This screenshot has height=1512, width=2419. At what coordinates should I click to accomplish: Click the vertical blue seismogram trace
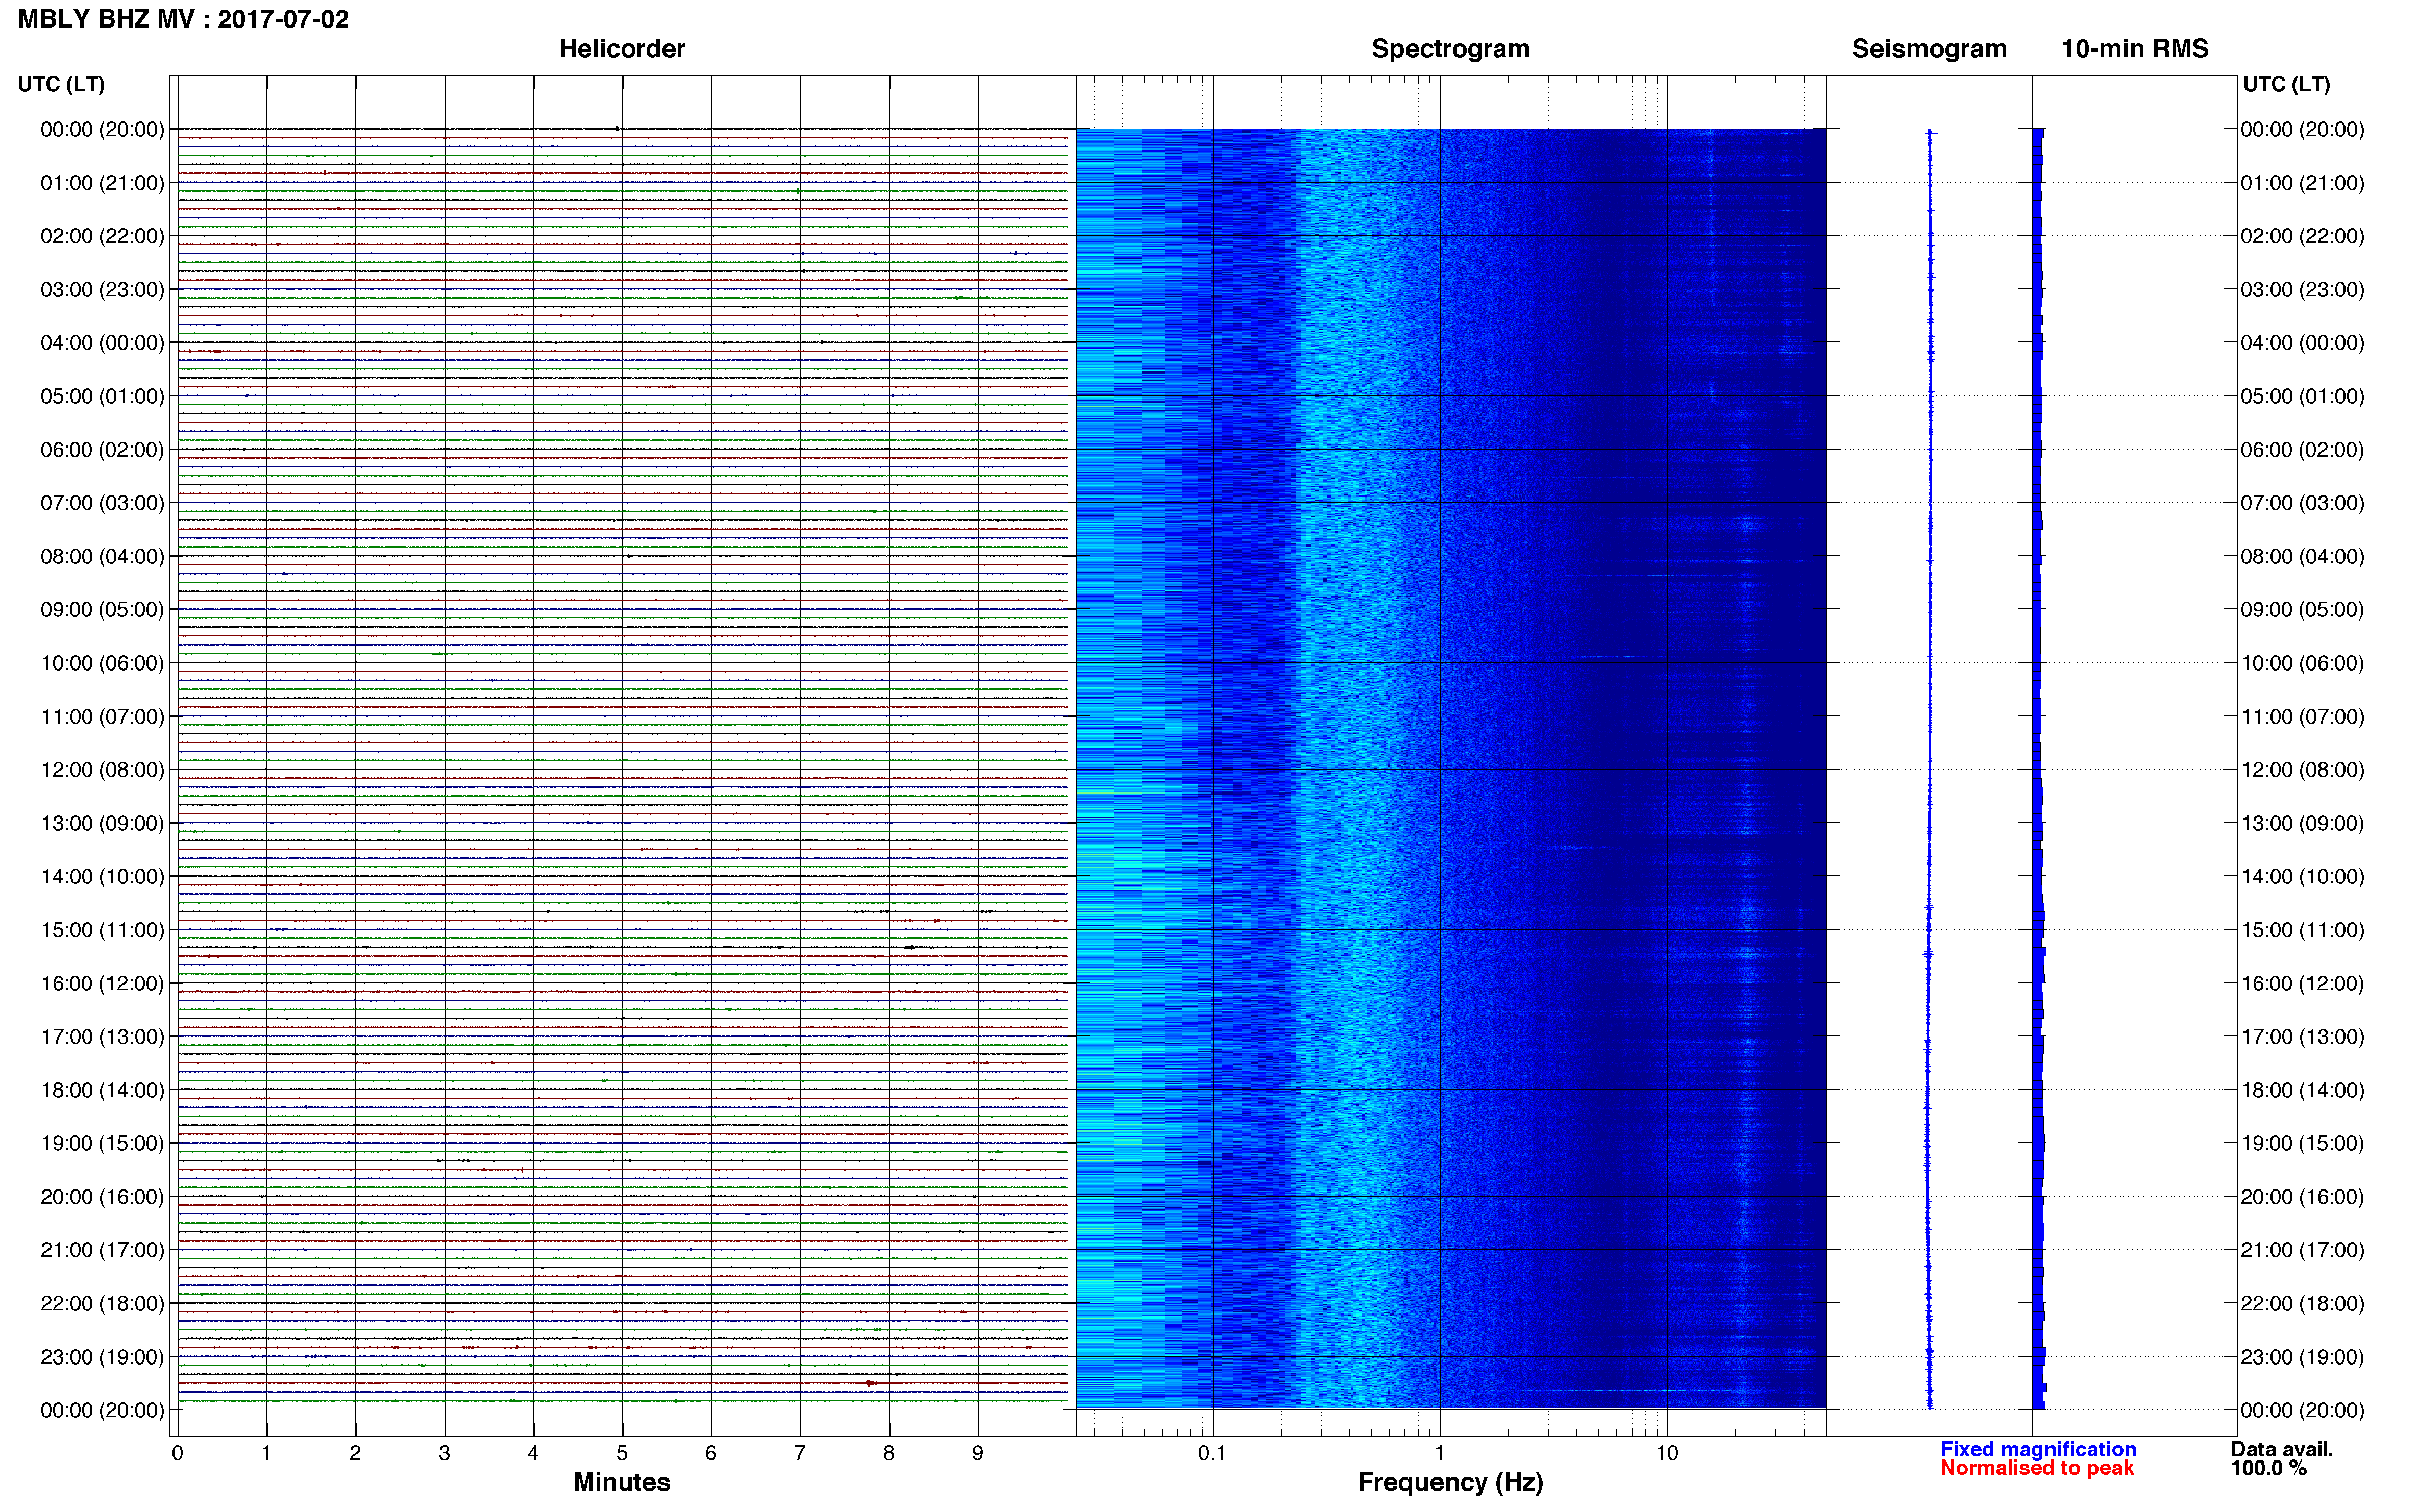1929,768
